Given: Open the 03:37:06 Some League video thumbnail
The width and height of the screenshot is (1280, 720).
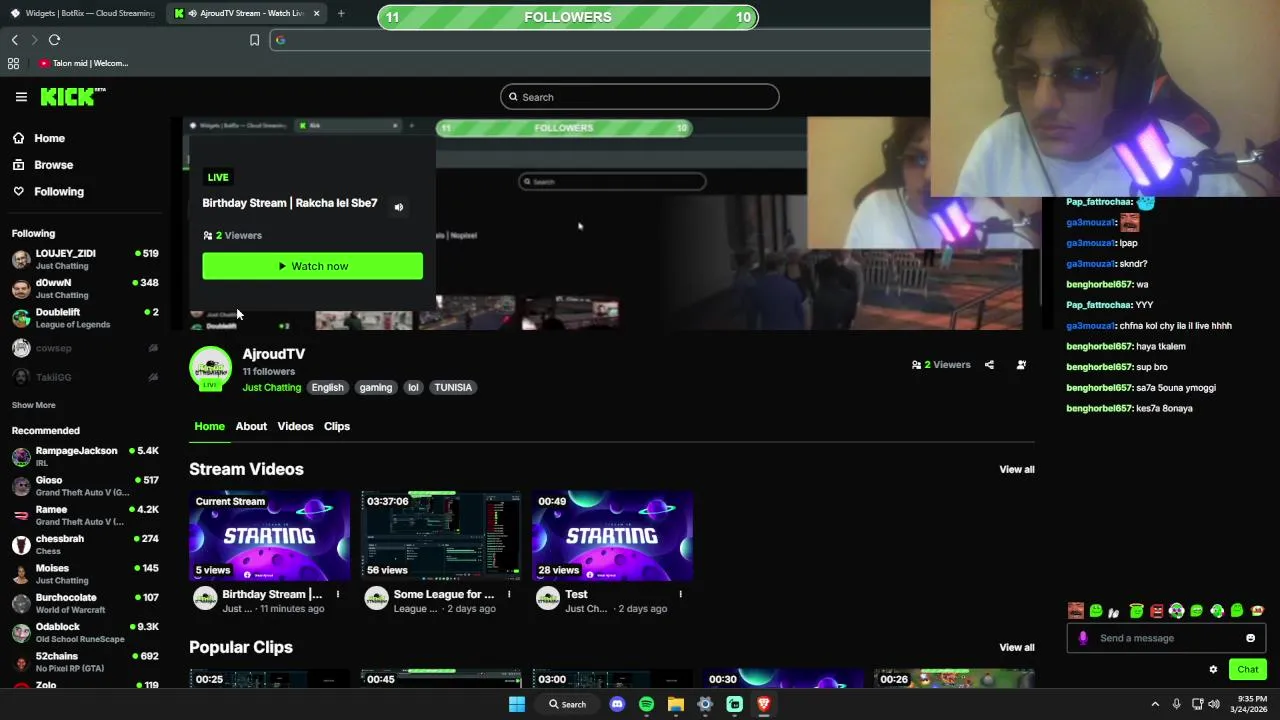Looking at the screenshot, I should [x=441, y=536].
